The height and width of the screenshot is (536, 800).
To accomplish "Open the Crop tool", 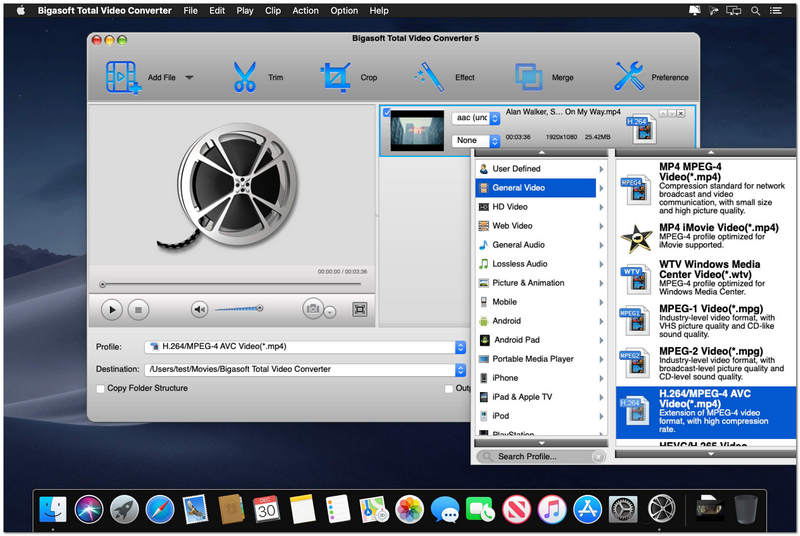I will [x=335, y=77].
